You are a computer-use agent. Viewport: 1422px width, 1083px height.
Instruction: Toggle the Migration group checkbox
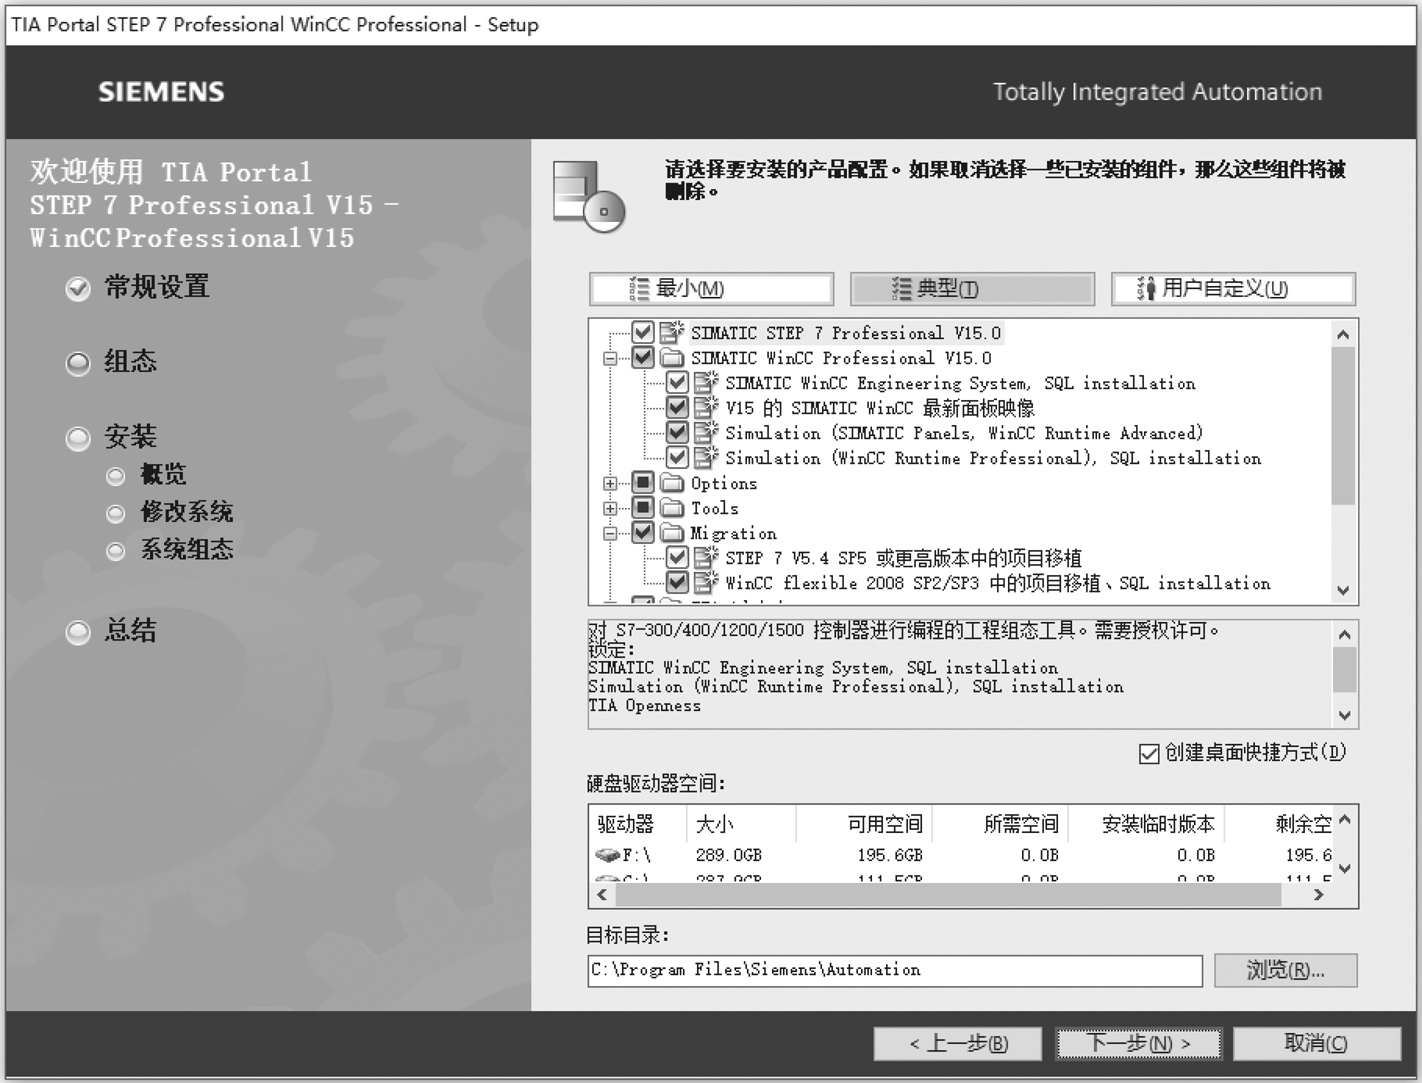click(x=643, y=533)
